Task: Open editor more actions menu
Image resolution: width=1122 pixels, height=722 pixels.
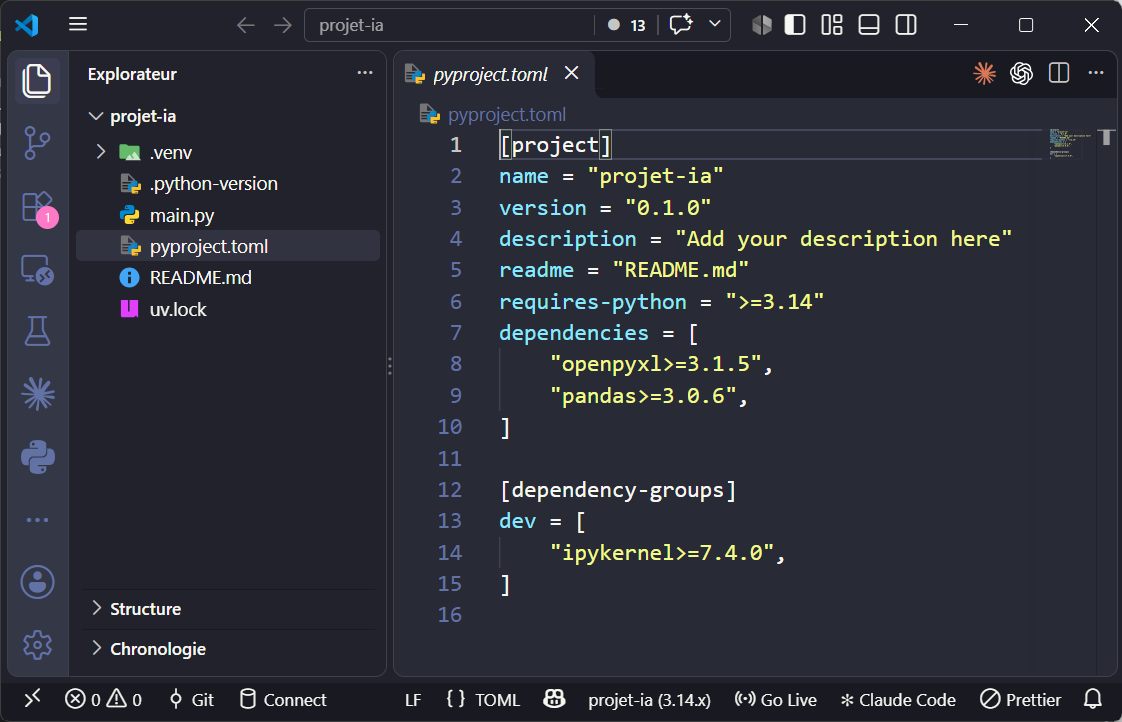Action: click(1096, 73)
